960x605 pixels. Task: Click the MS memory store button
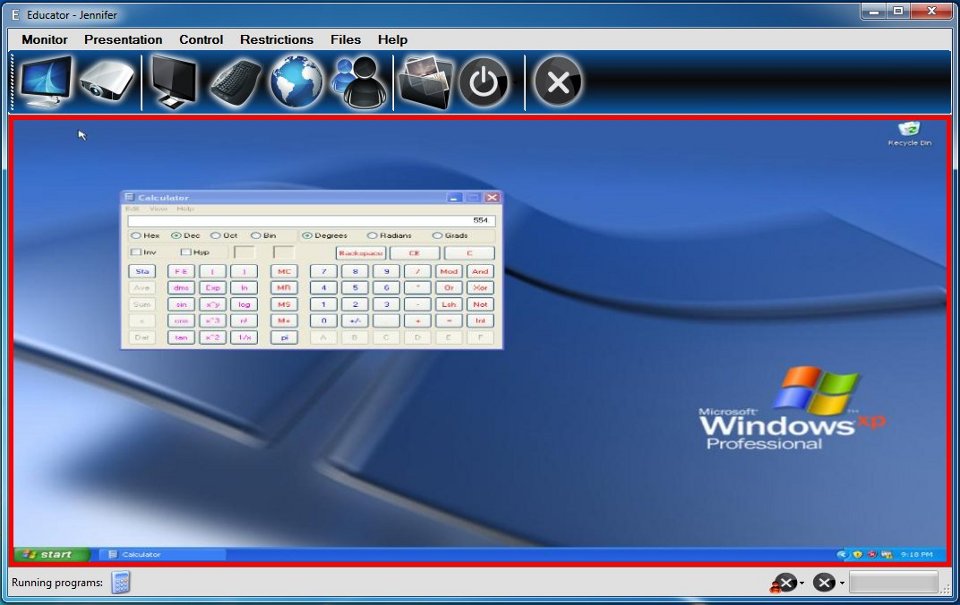click(x=284, y=304)
